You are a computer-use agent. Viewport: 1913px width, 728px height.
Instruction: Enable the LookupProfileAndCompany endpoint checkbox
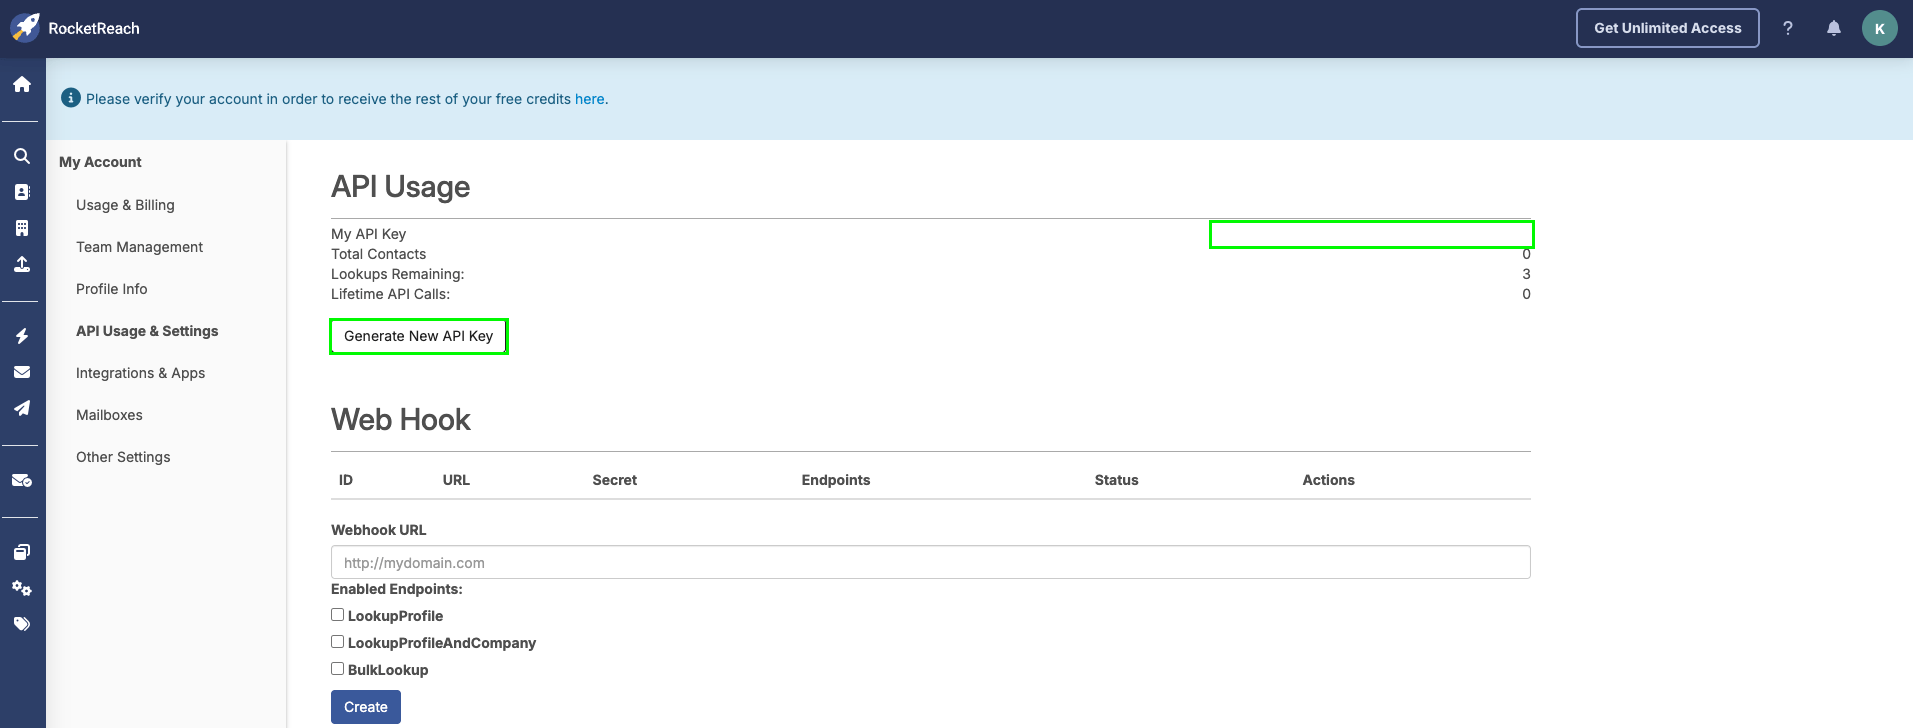coord(338,642)
